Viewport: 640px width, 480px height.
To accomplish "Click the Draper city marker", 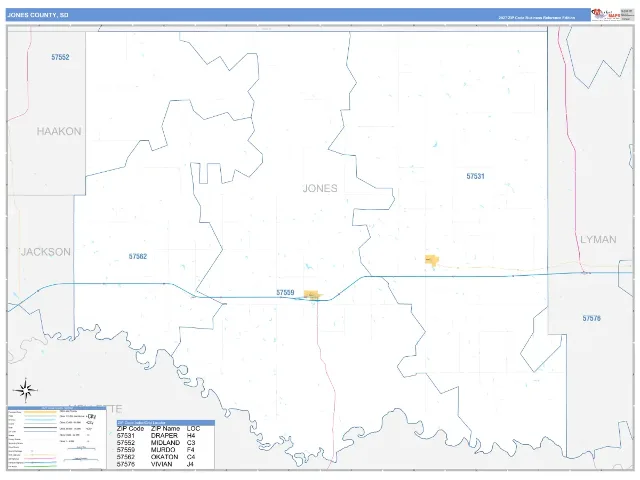I will click(431, 260).
